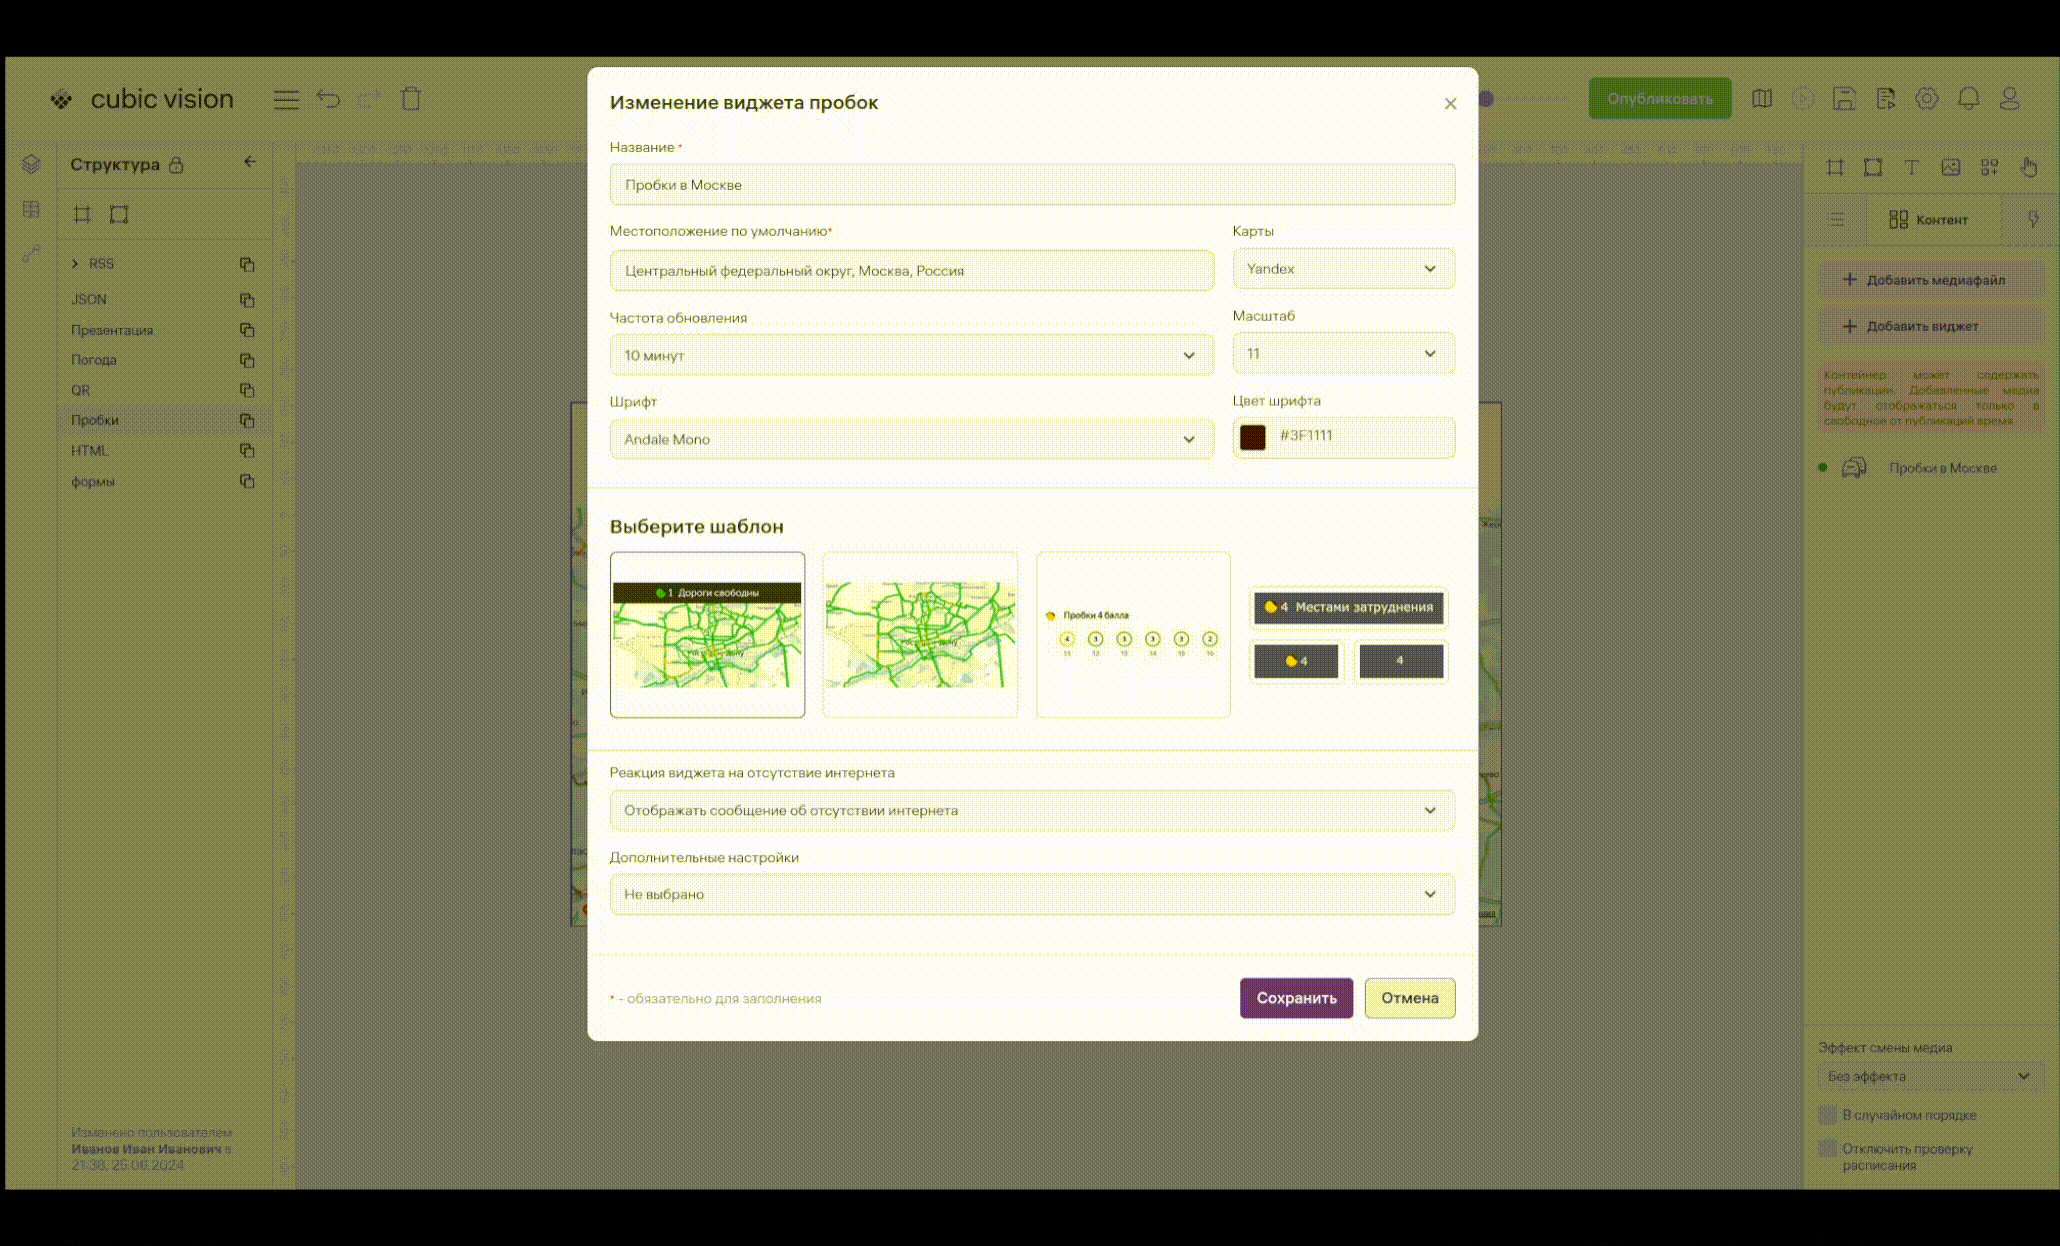
Task: Open the Дополнительные настройки dropdown
Action: click(x=1031, y=894)
